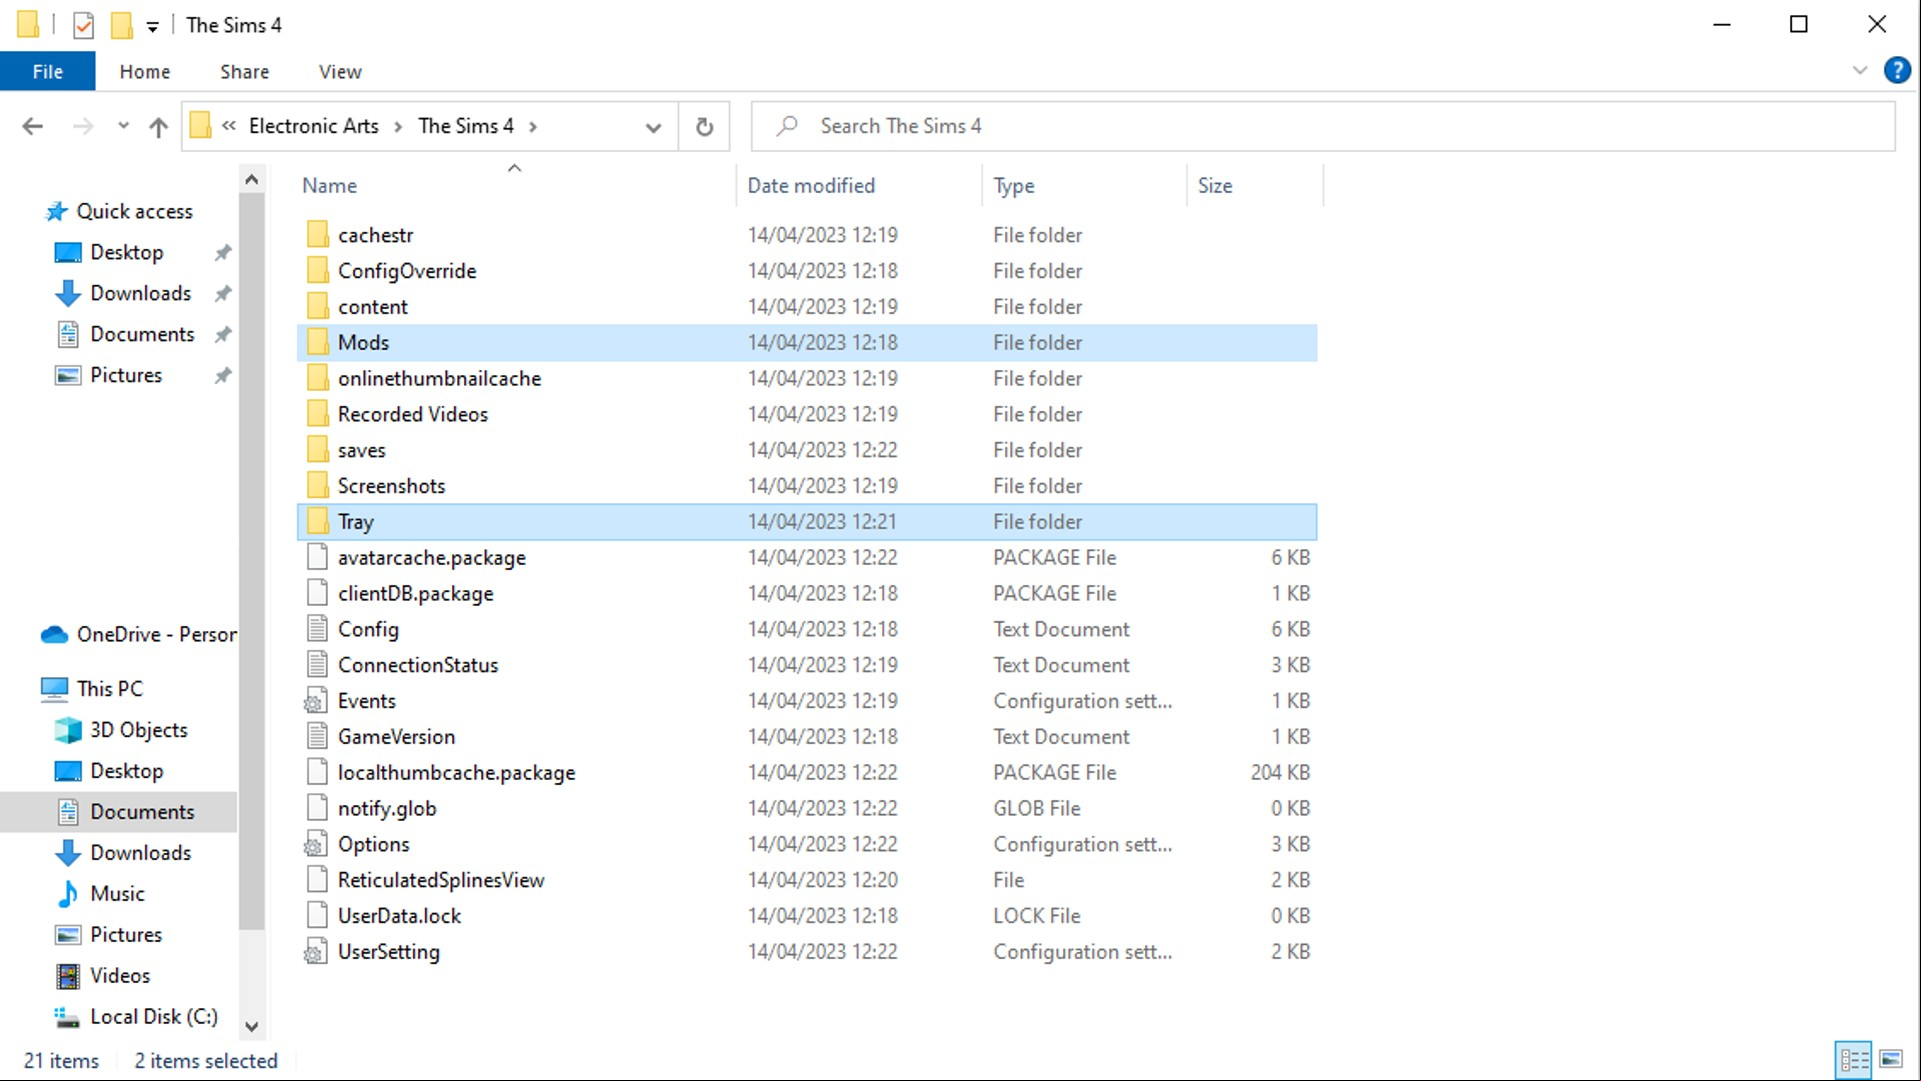Switch to Large icons view layout icon

(x=1891, y=1060)
